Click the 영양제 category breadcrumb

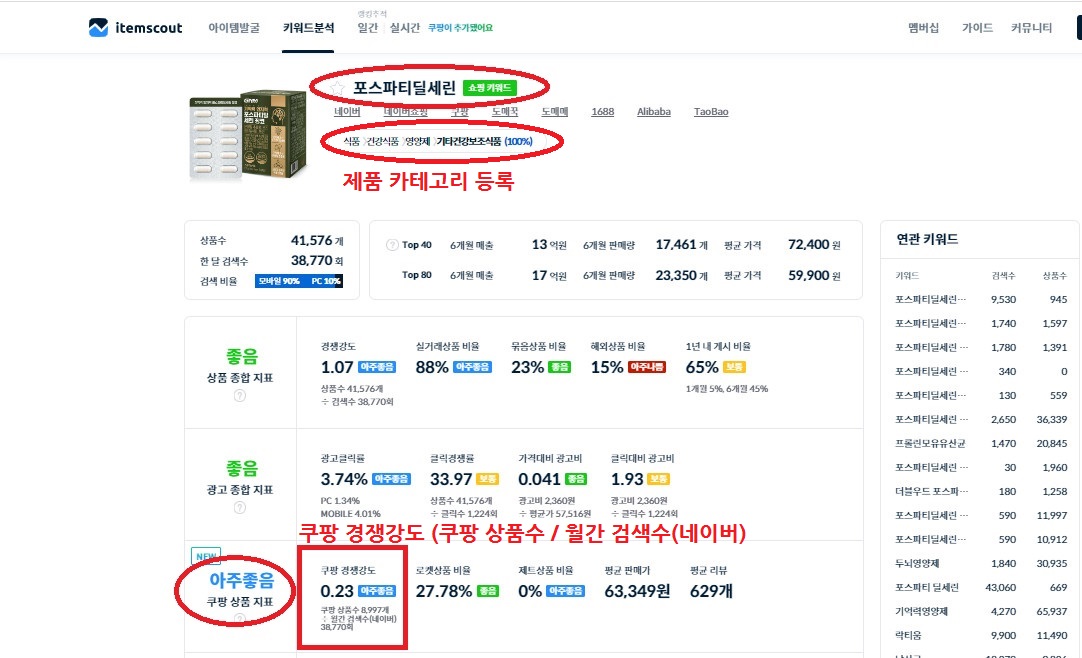pos(417,141)
